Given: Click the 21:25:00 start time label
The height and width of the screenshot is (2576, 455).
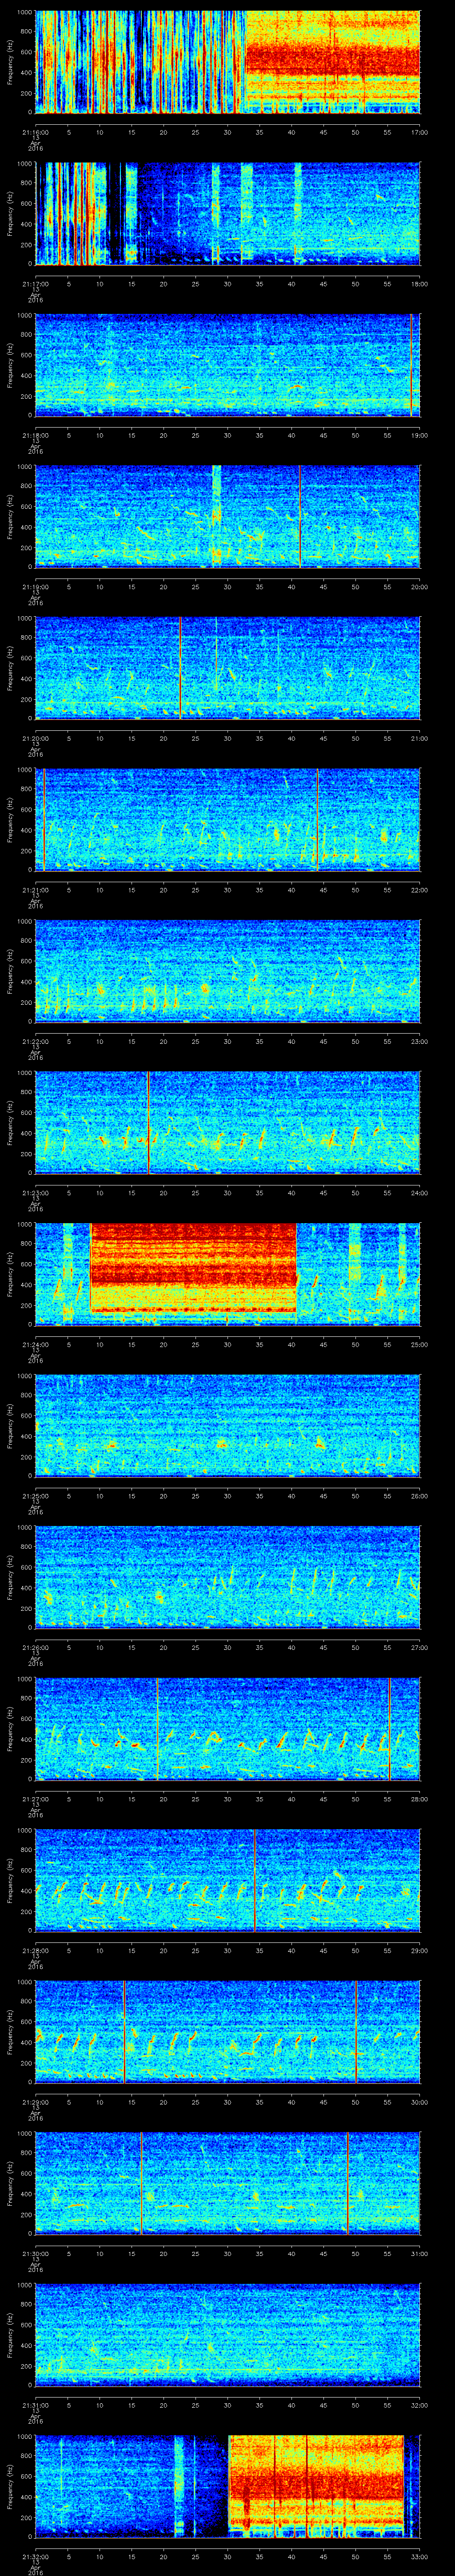Looking at the screenshot, I should [x=35, y=1496].
